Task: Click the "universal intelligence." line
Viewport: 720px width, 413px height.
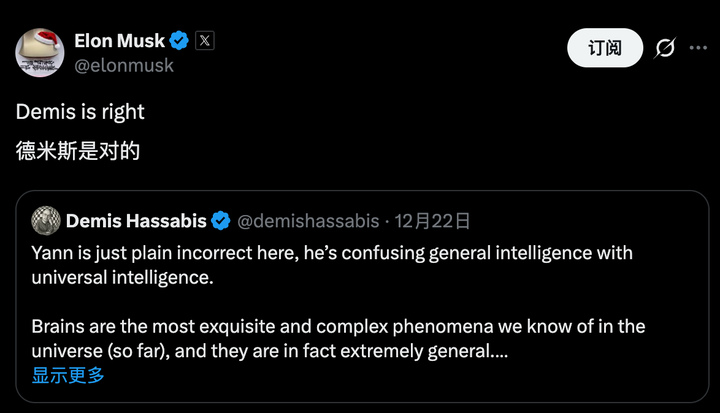Action: [122, 277]
